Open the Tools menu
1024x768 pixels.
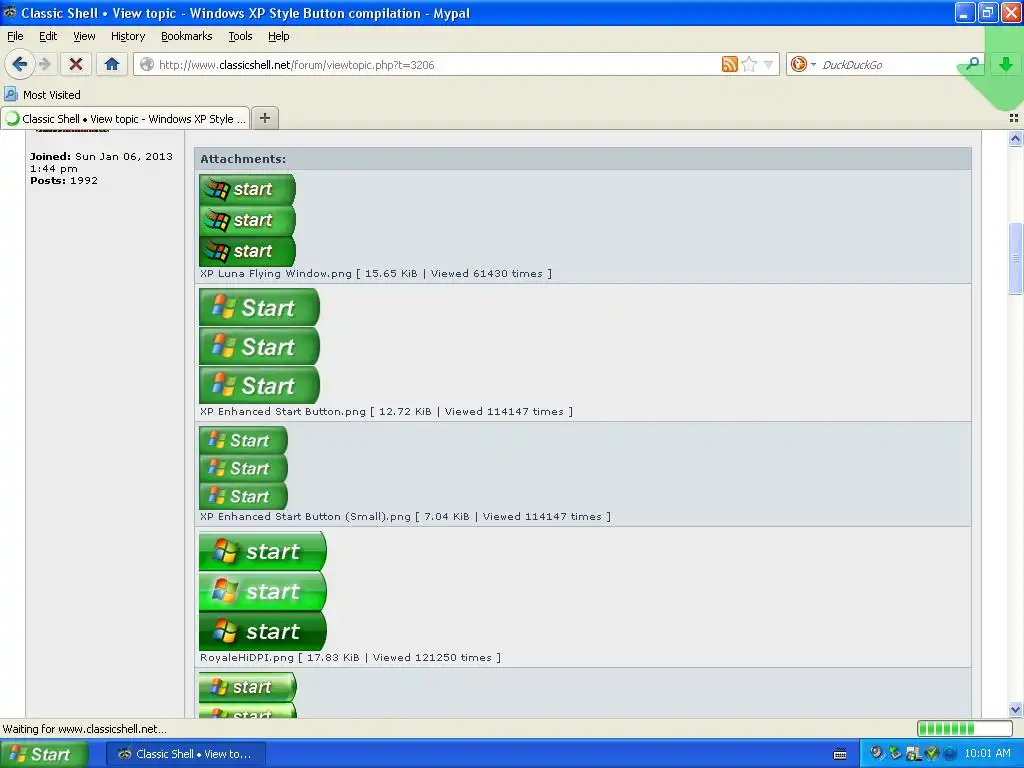(240, 36)
